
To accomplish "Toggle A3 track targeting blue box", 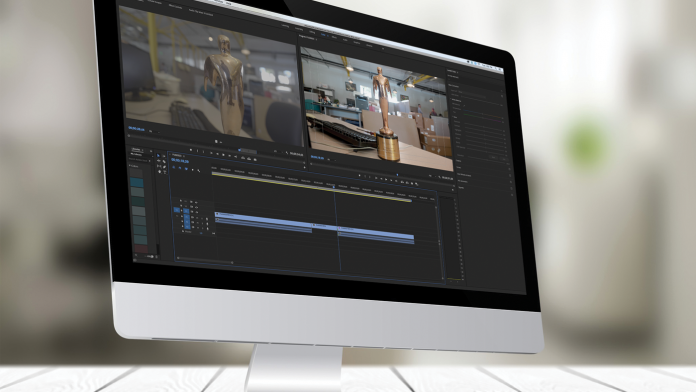I will coord(187,226).
